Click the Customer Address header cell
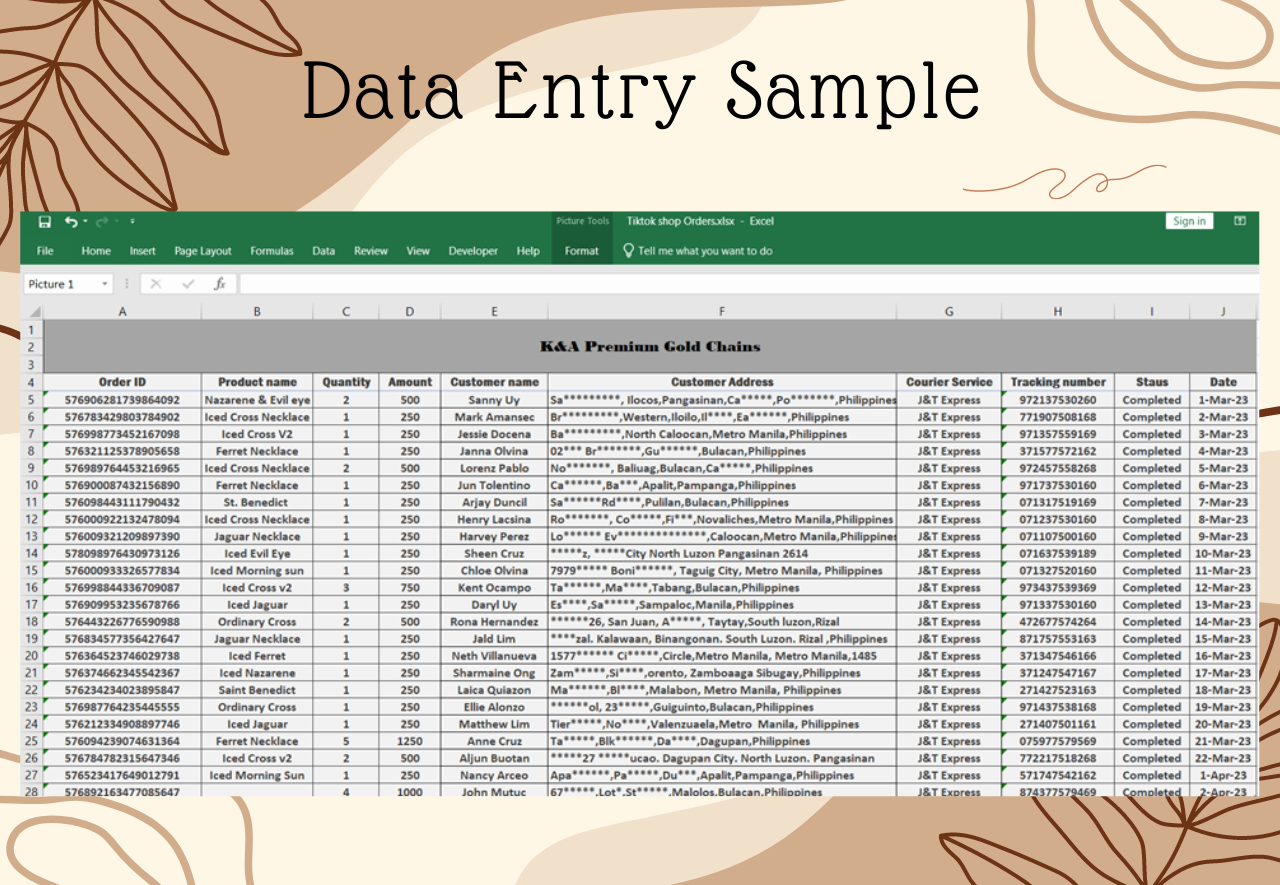This screenshot has width=1280, height=885. click(x=722, y=382)
